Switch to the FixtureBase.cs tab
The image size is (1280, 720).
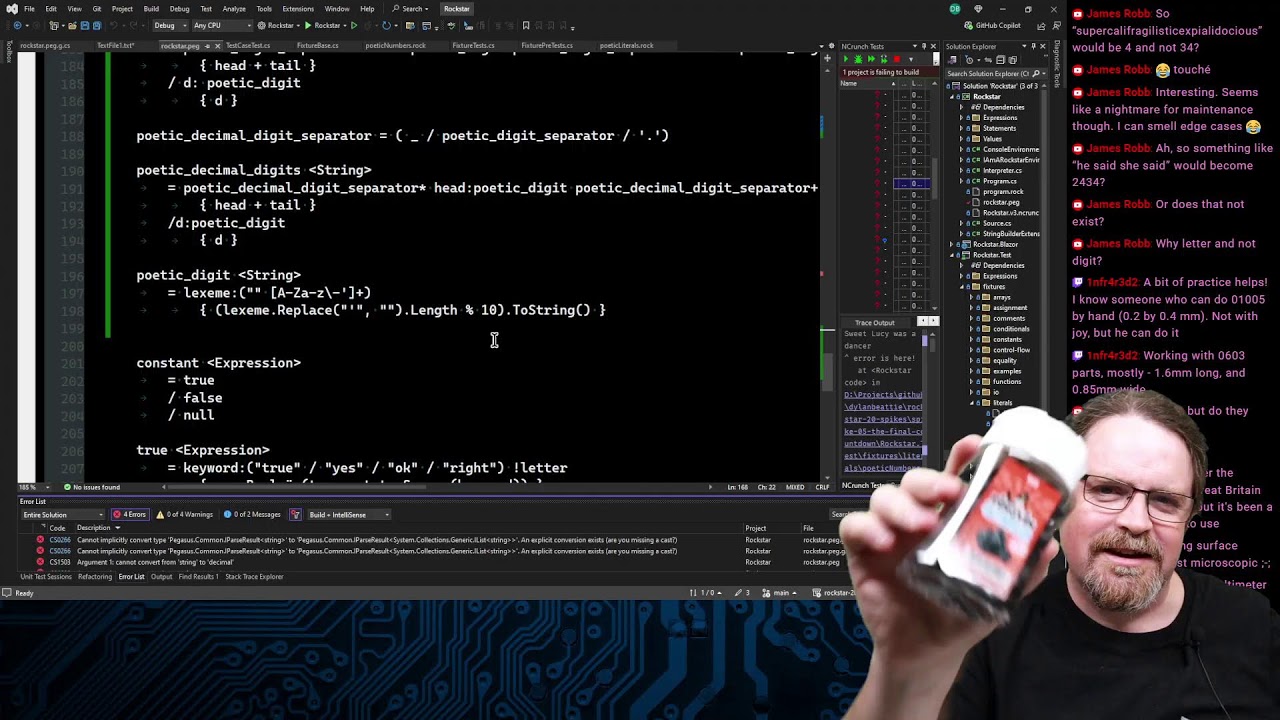pyautogui.click(x=317, y=45)
